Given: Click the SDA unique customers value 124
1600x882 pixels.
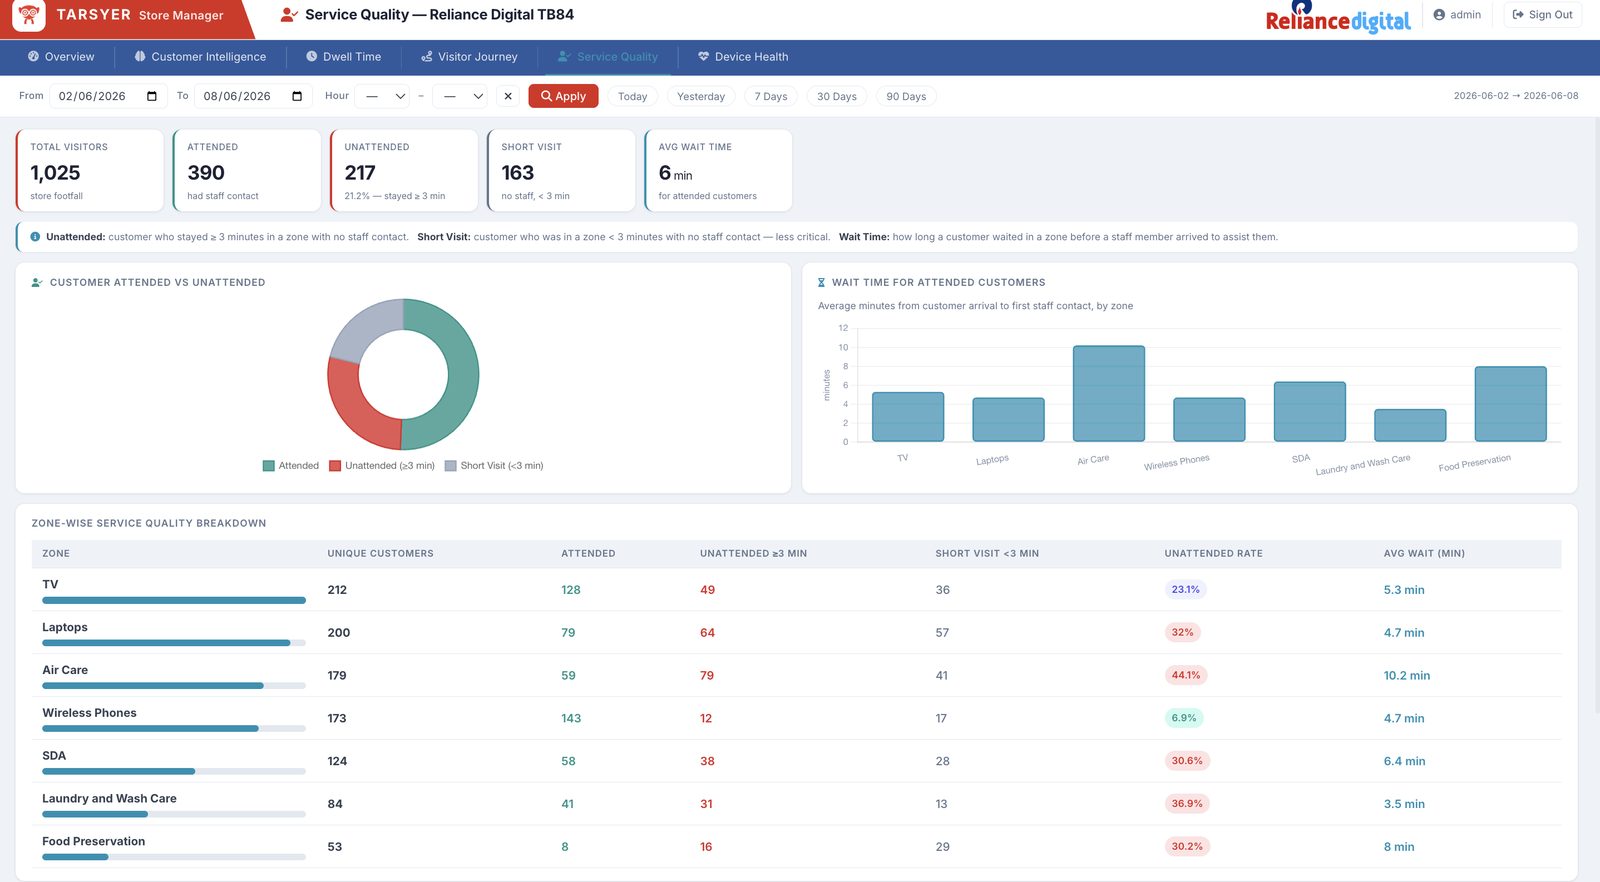Looking at the screenshot, I should point(337,762).
